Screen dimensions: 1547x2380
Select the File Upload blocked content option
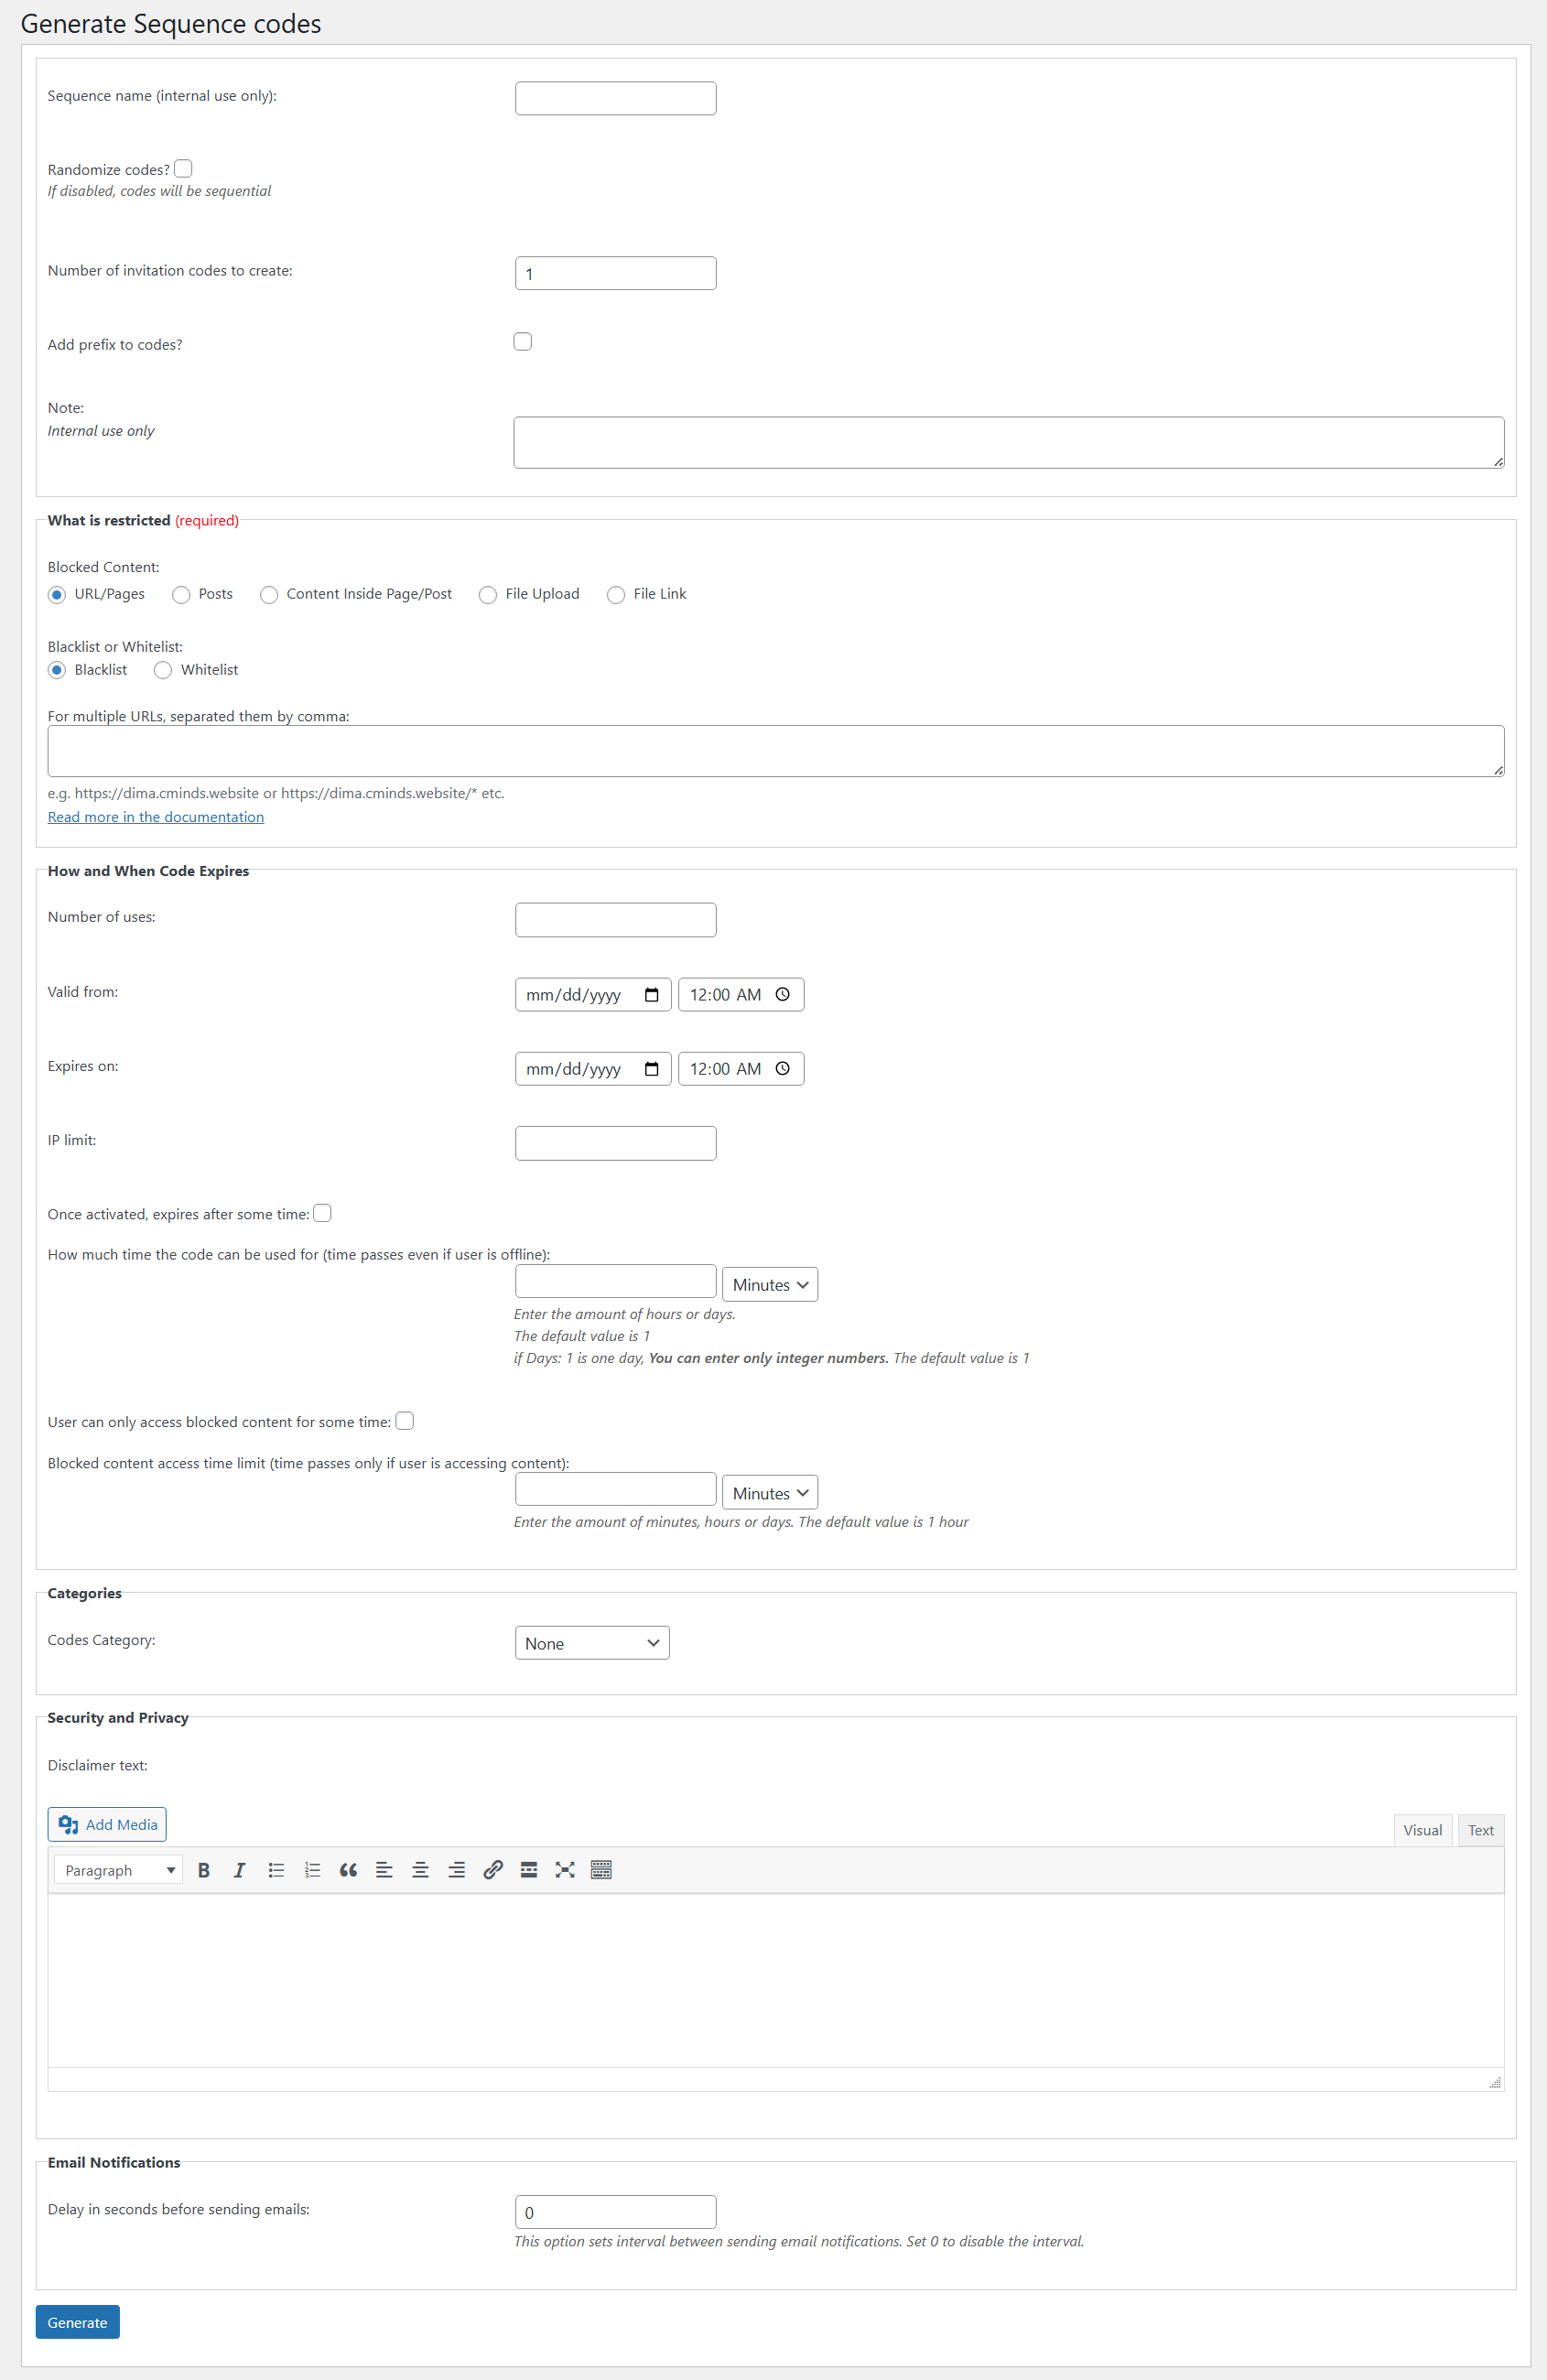click(488, 595)
